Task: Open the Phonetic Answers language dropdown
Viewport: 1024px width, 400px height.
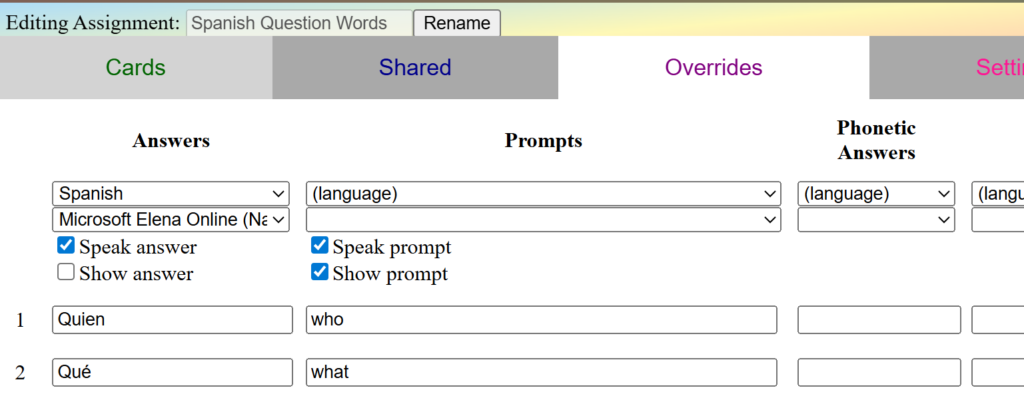Action: tap(878, 194)
